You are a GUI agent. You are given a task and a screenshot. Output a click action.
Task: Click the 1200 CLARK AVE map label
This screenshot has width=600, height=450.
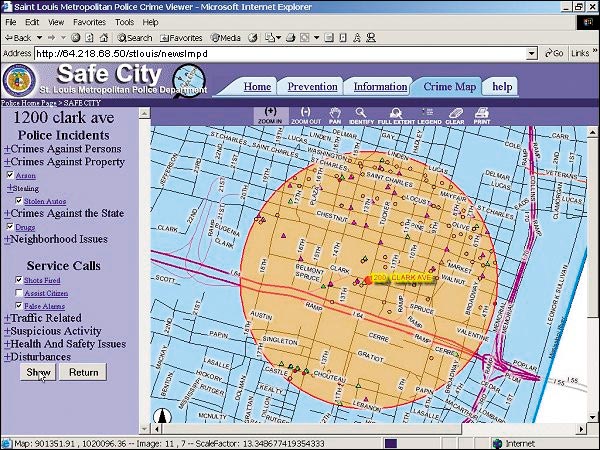pos(402,278)
